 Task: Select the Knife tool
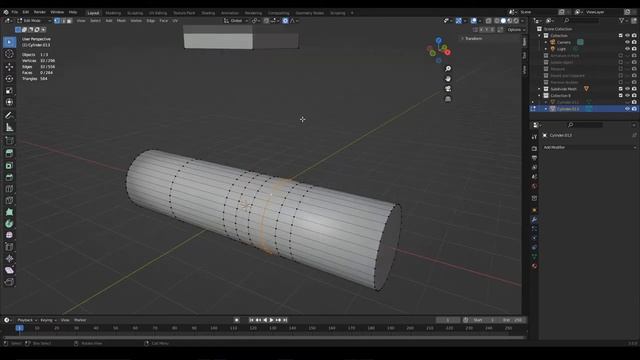pyautogui.click(x=9, y=200)
